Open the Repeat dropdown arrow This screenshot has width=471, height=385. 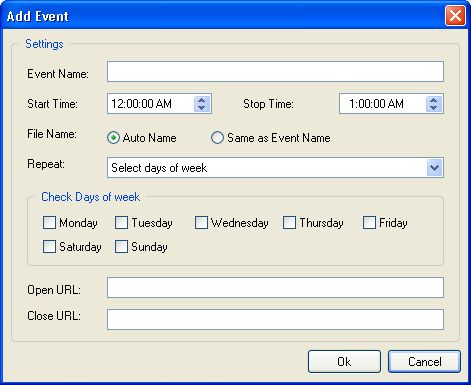point(434,167)
